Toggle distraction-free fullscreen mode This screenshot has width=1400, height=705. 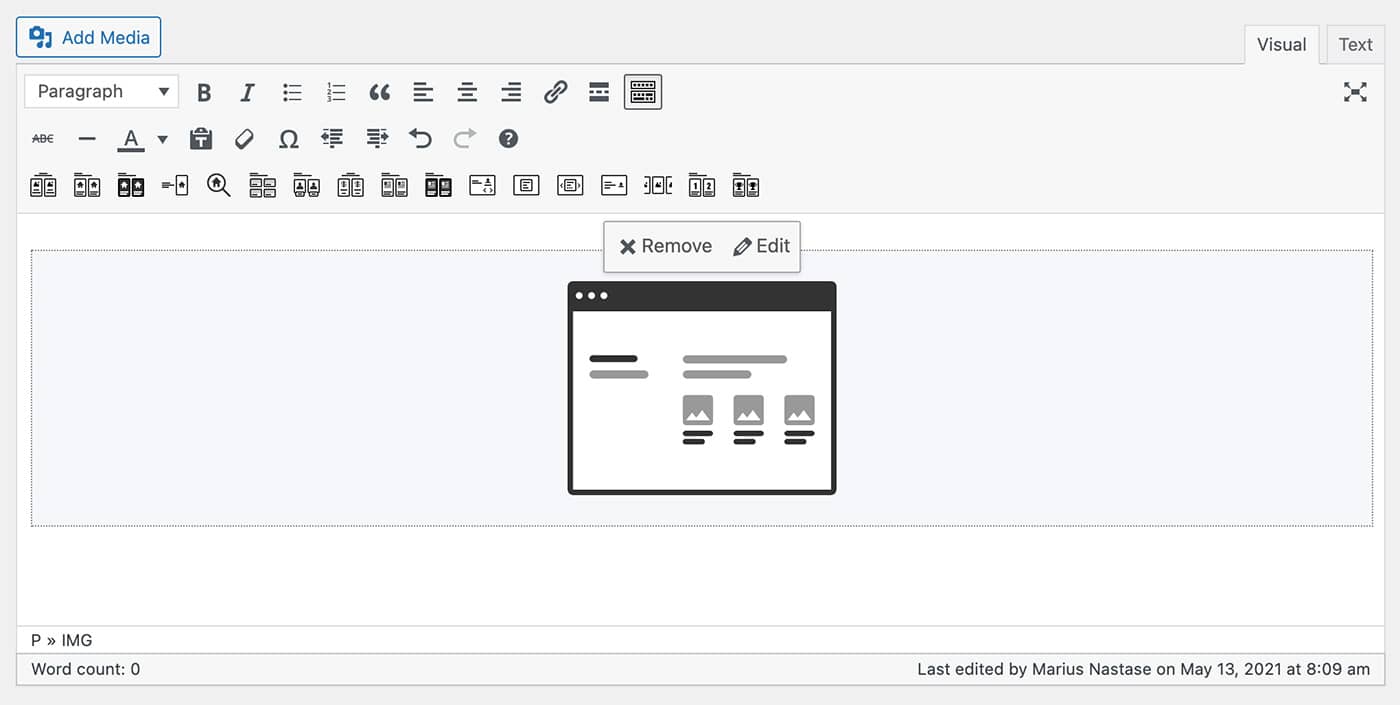tap(1355, 92)
